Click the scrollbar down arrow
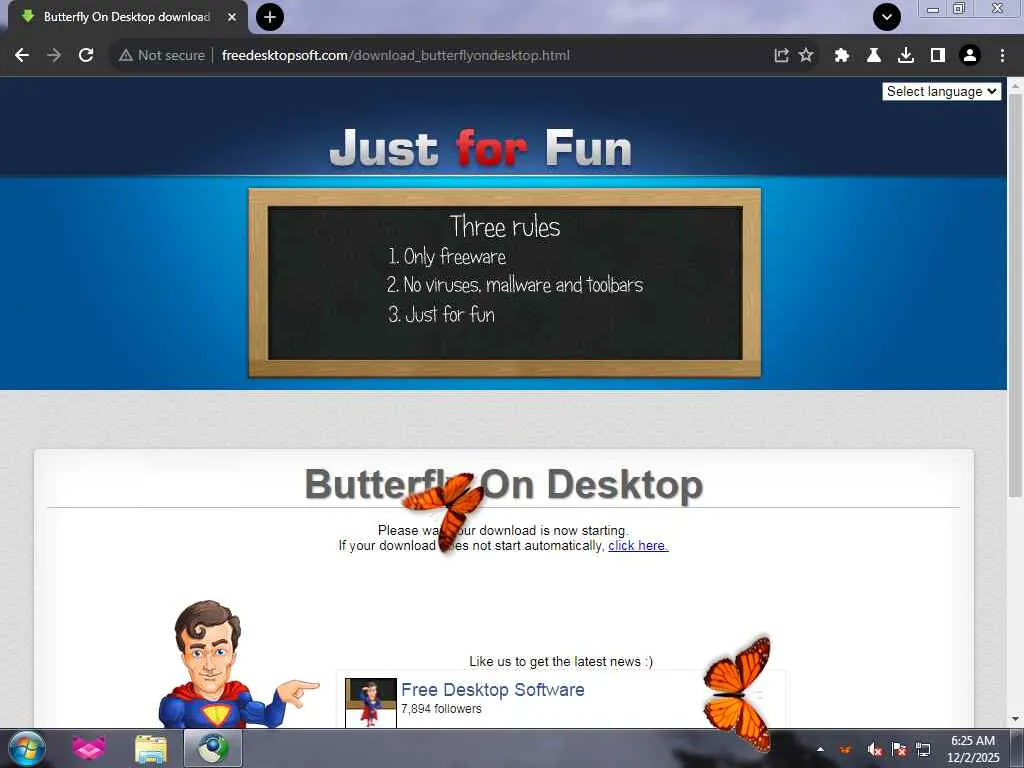The height and width of the screenshot is (768, 1024). [x=1015, y=719]
